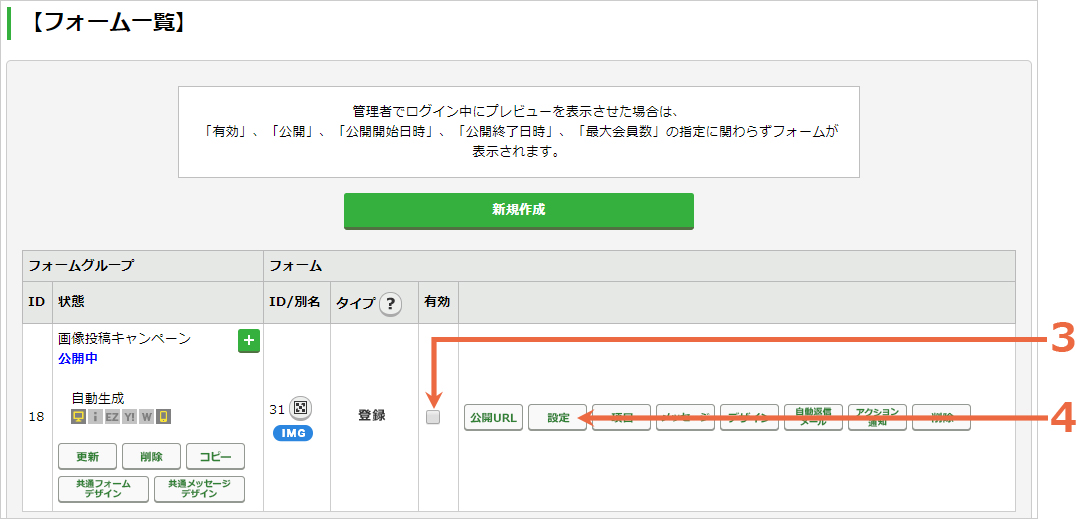Click the ID/別名 column header
The image size is (1077, 519).
(x=296, y=303)
